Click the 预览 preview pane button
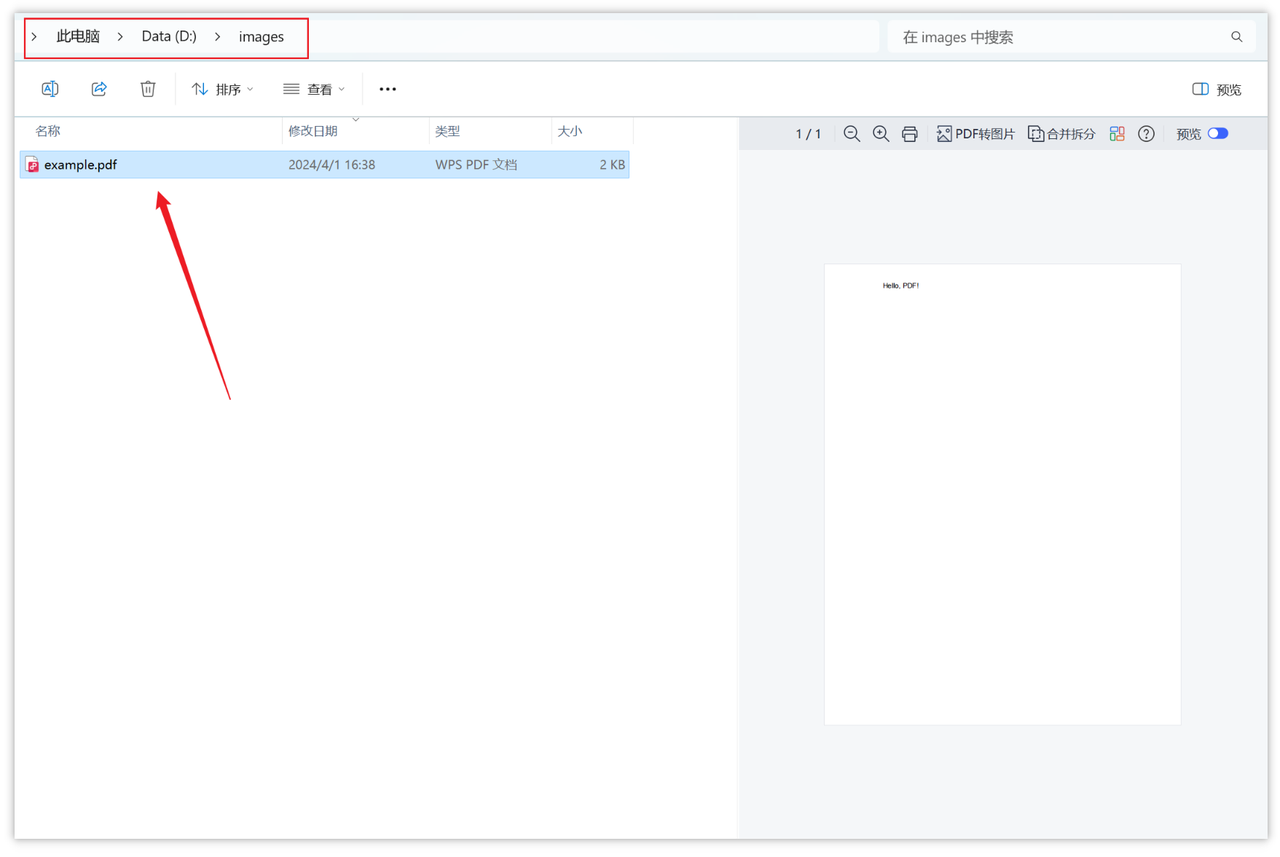 coord(1217,89)
